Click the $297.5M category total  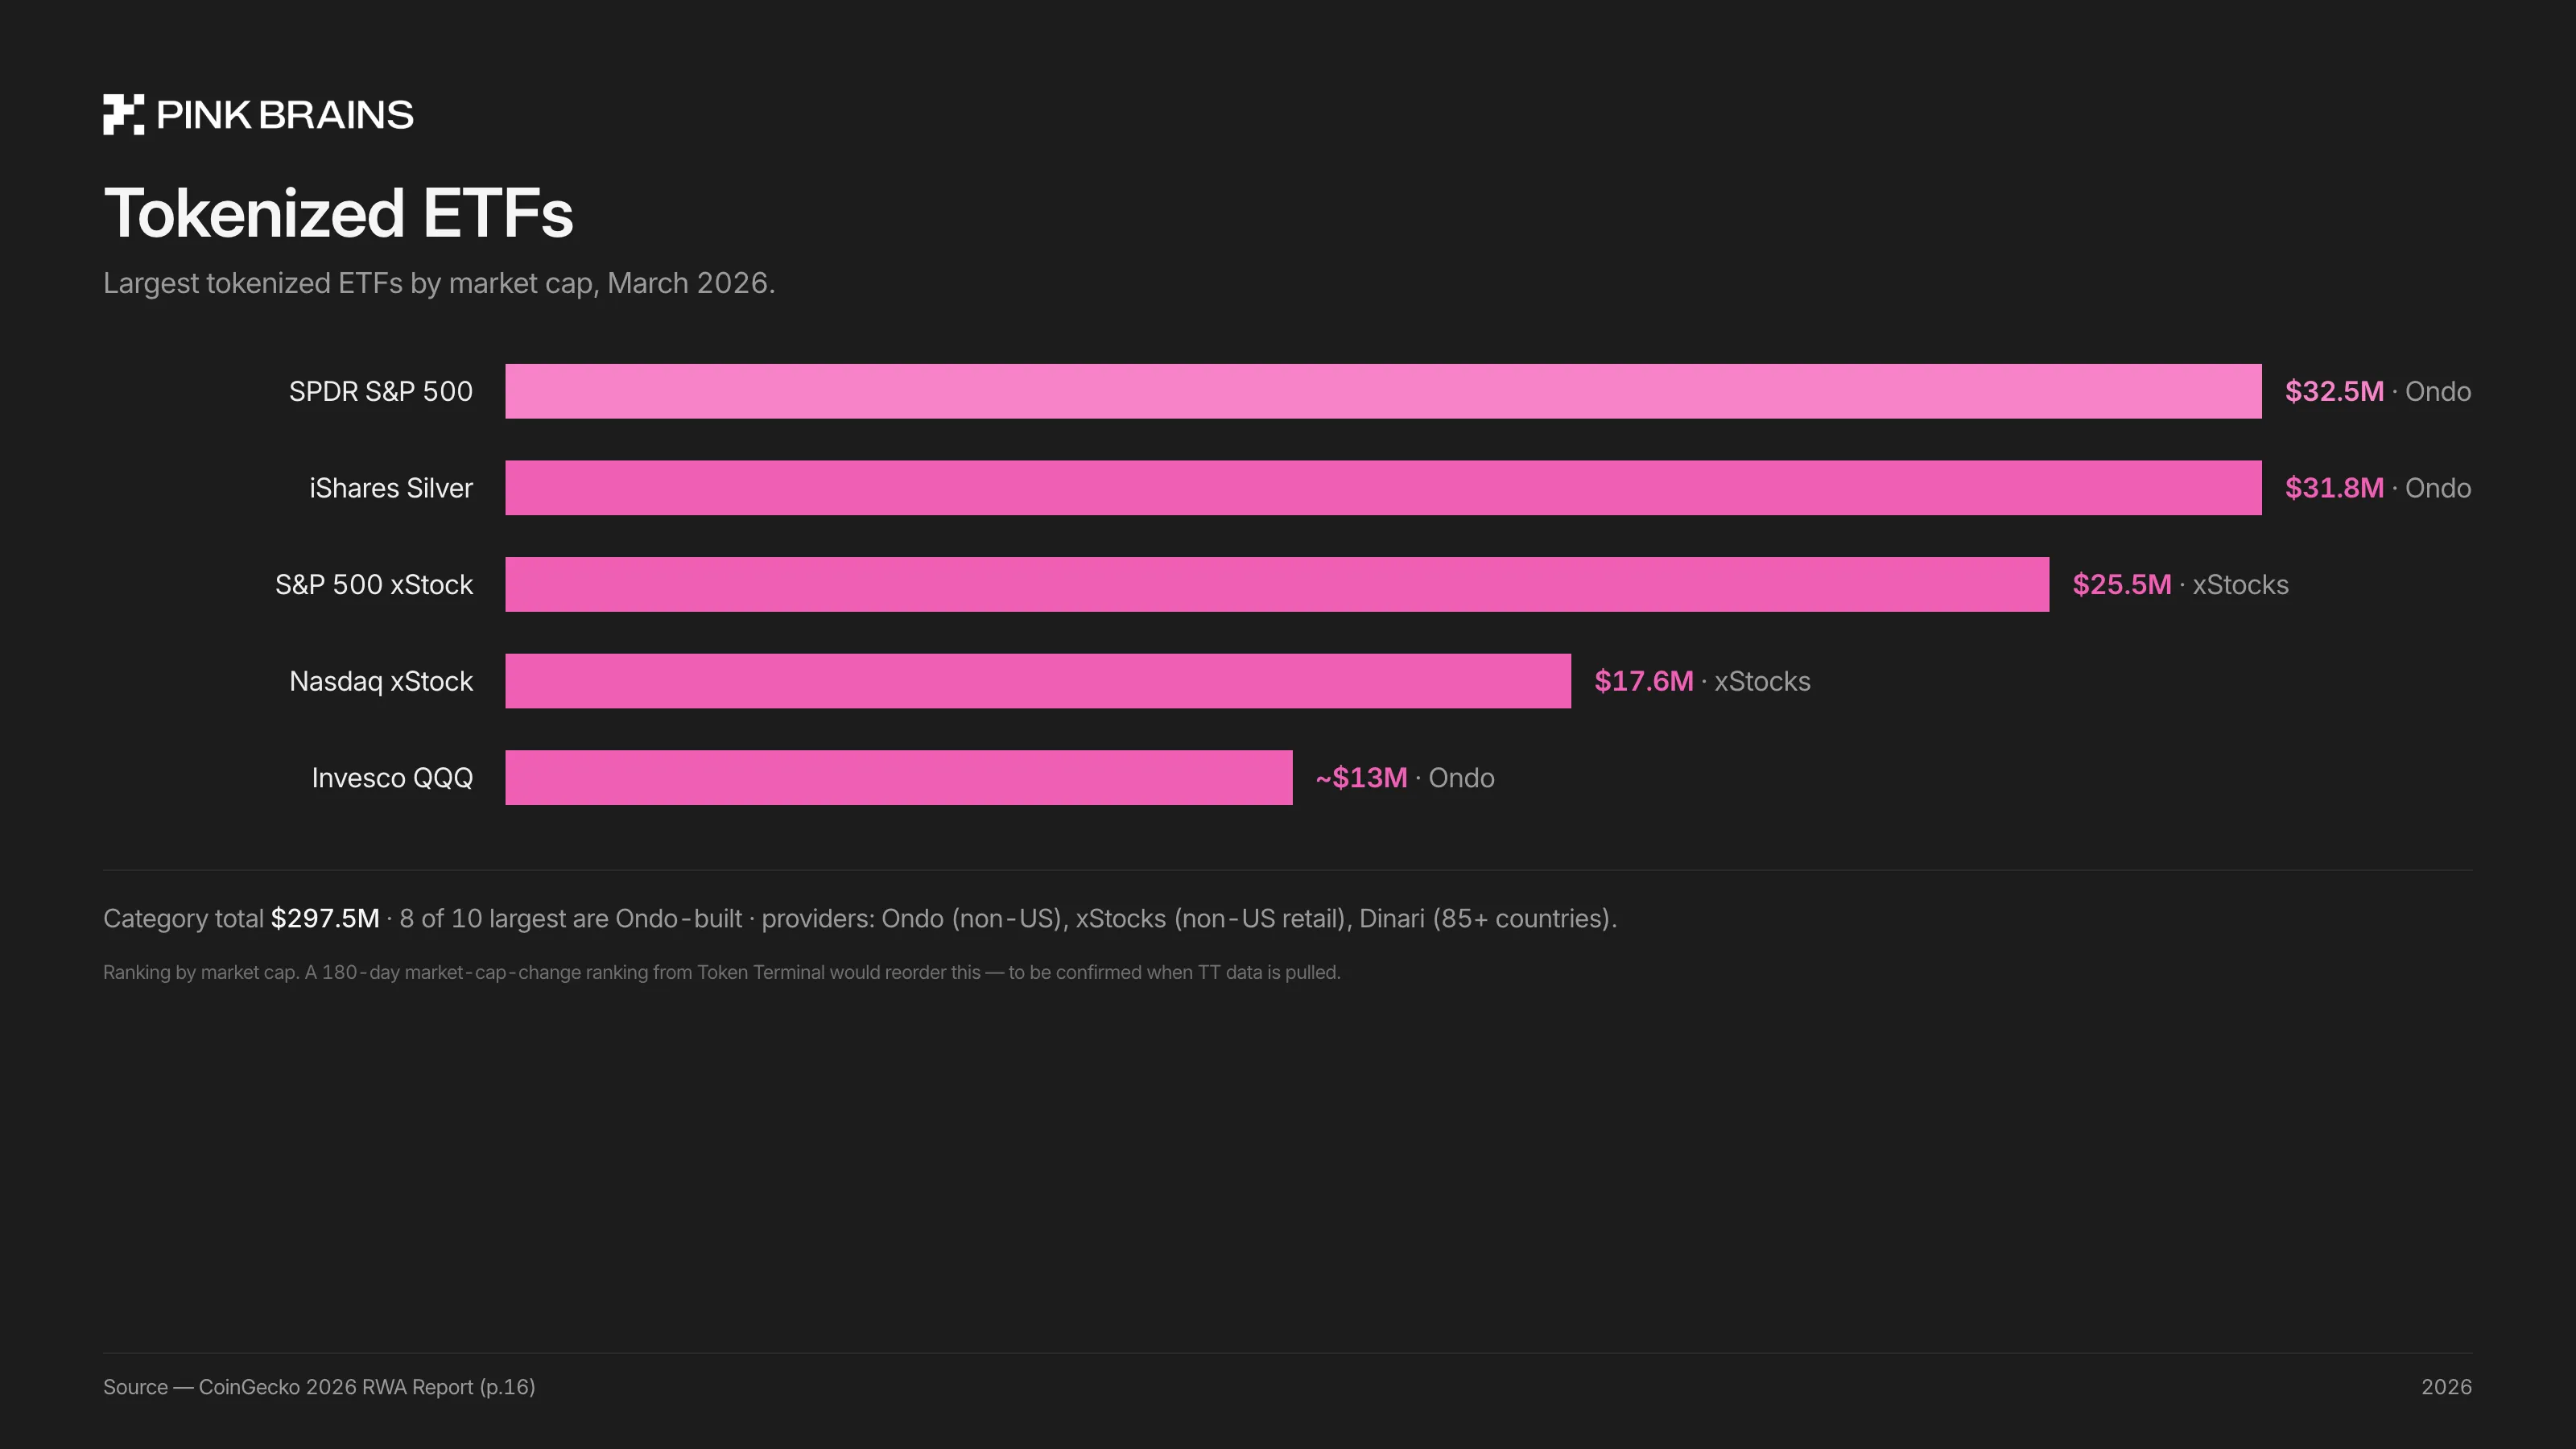point(325,919)
